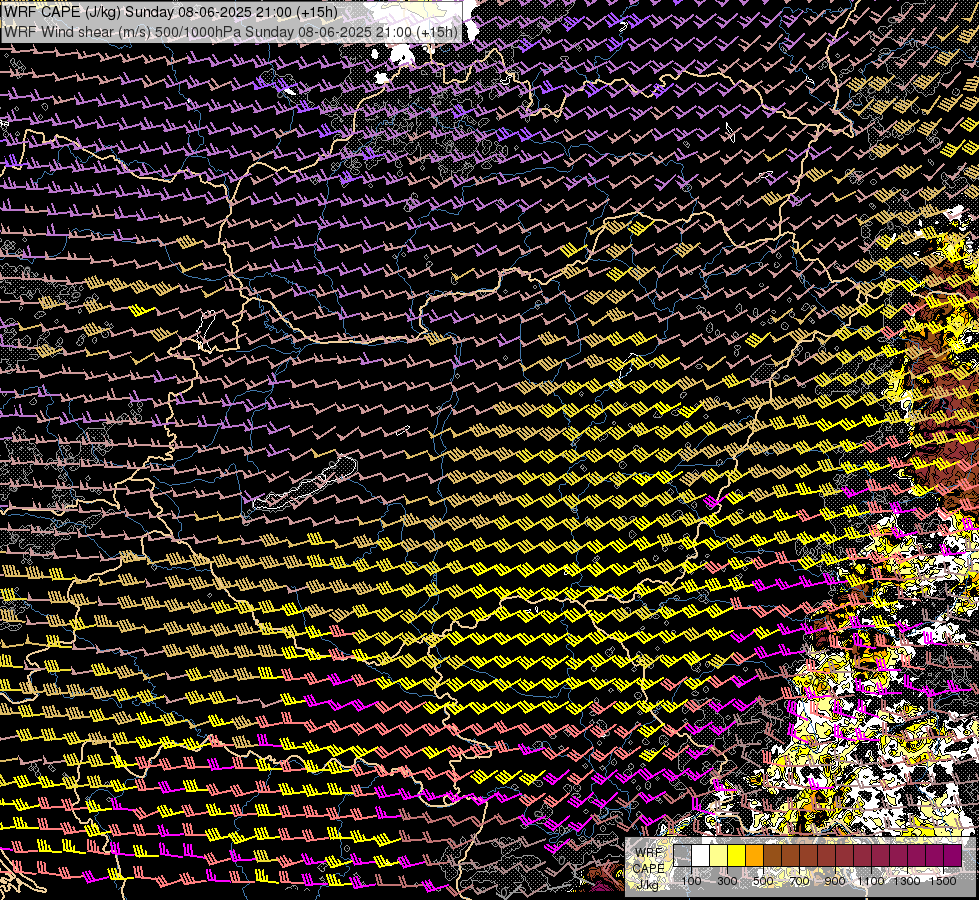The height and width of the screenshot is (900, 979).
Task: Select the pale yellow CAPE legend swatch
Action: pos(719,855)
